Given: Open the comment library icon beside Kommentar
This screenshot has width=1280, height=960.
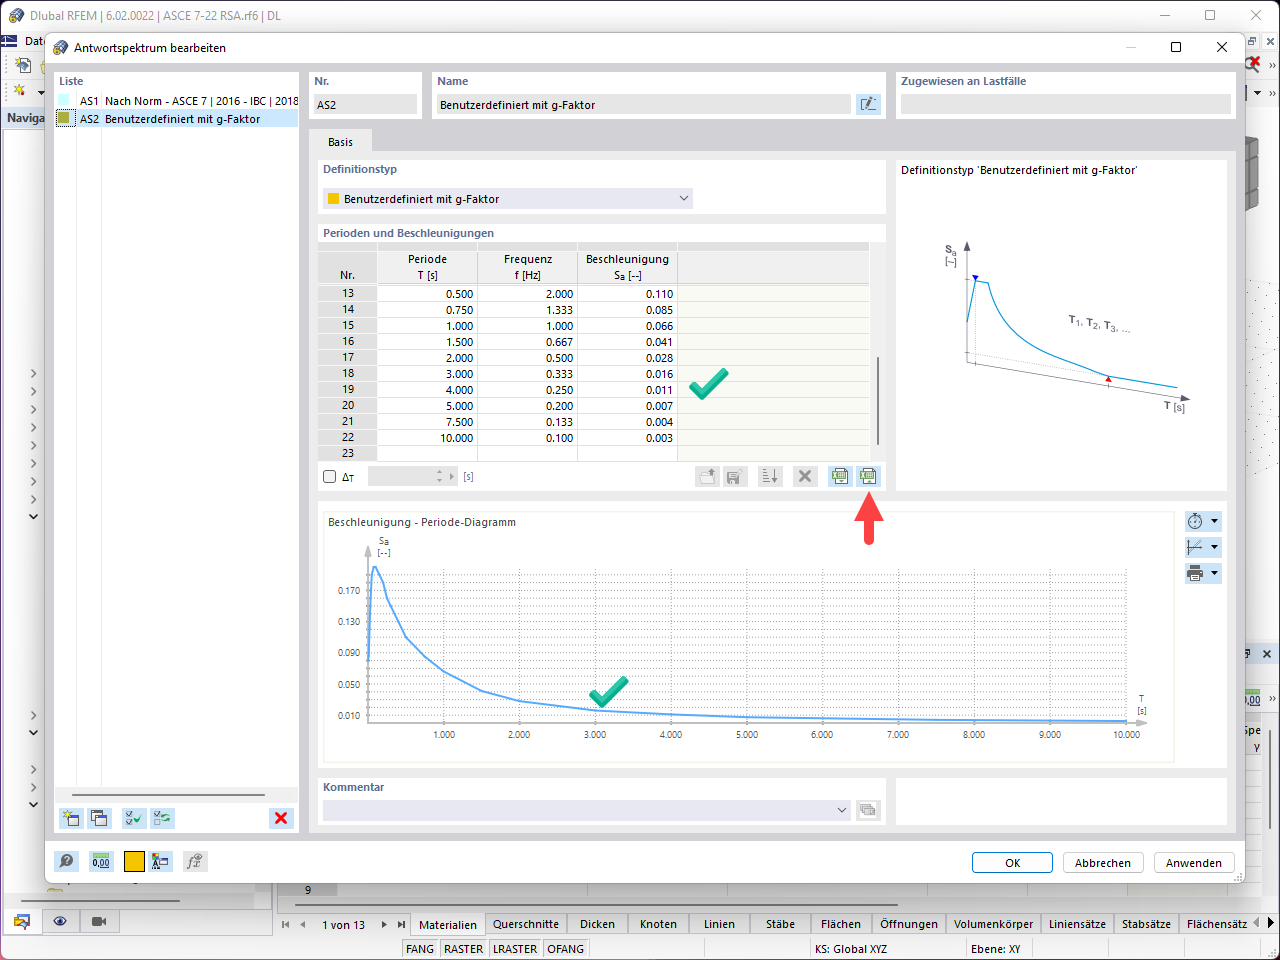Looking at the screenshot, I should tap(868, 810).
